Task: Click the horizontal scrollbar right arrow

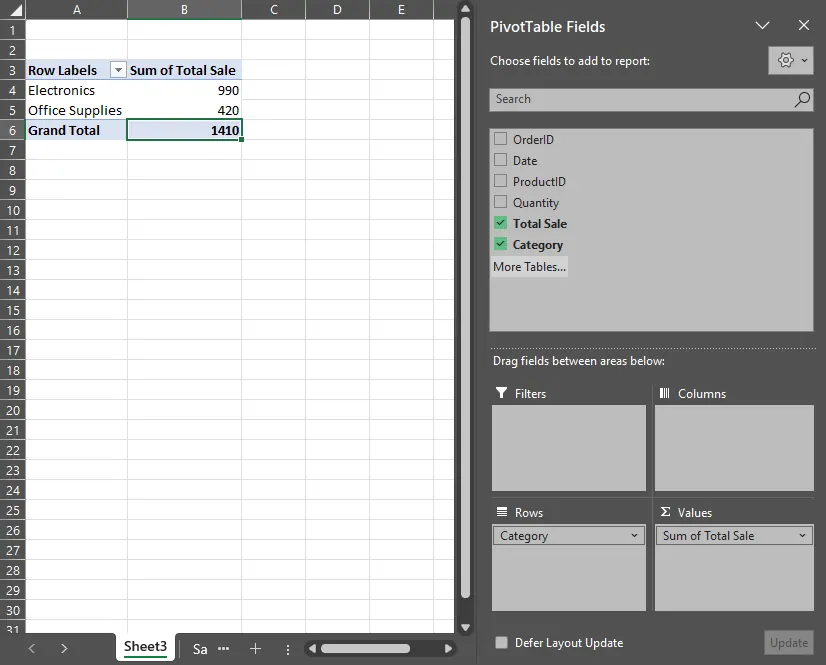Action: click(449, 649)
